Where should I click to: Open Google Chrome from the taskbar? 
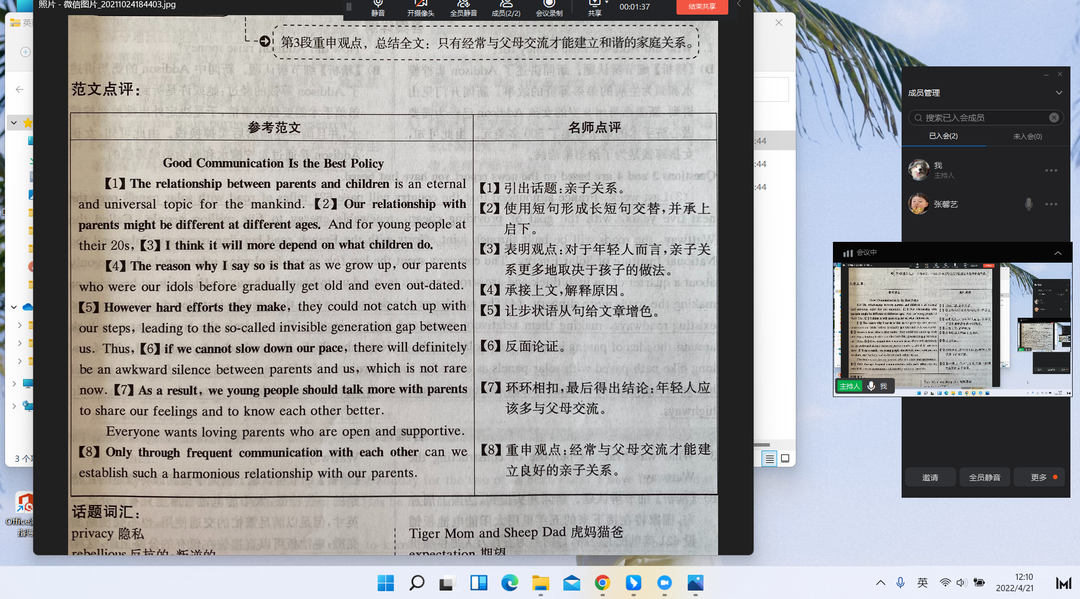point(602,583)
